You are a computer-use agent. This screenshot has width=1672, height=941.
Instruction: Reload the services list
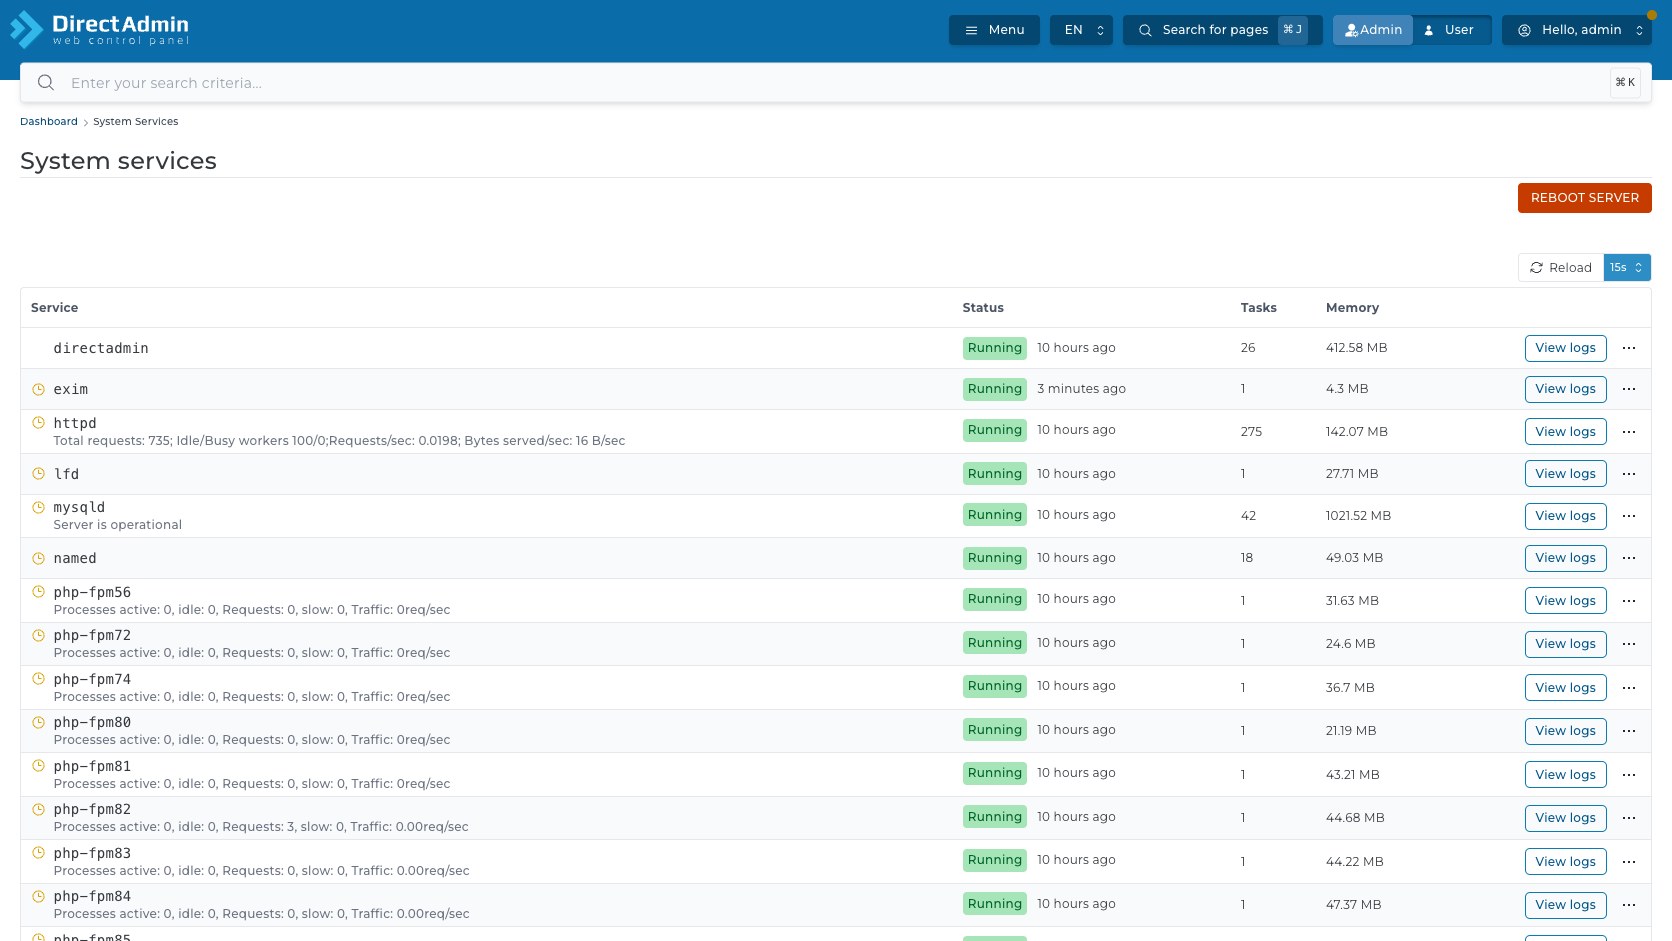(x=1561, y=268)
